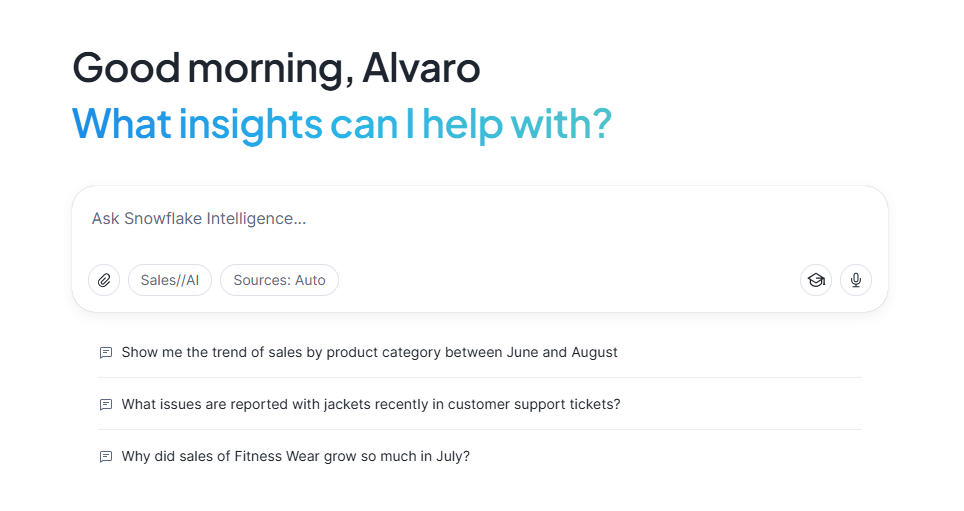This screenshot has width=964, height=511.
Task: Click chat icon beside jackets issues suggestion
Action: (x=106, y=405)
